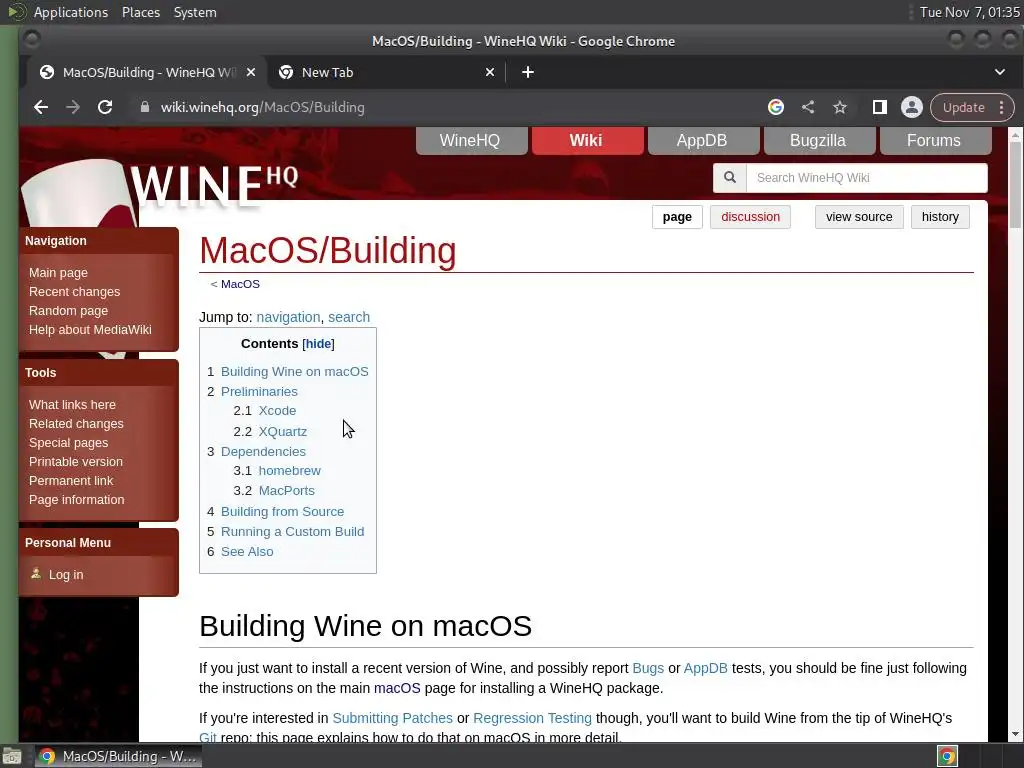Go to MacPorts contents entry

(287, 491)
